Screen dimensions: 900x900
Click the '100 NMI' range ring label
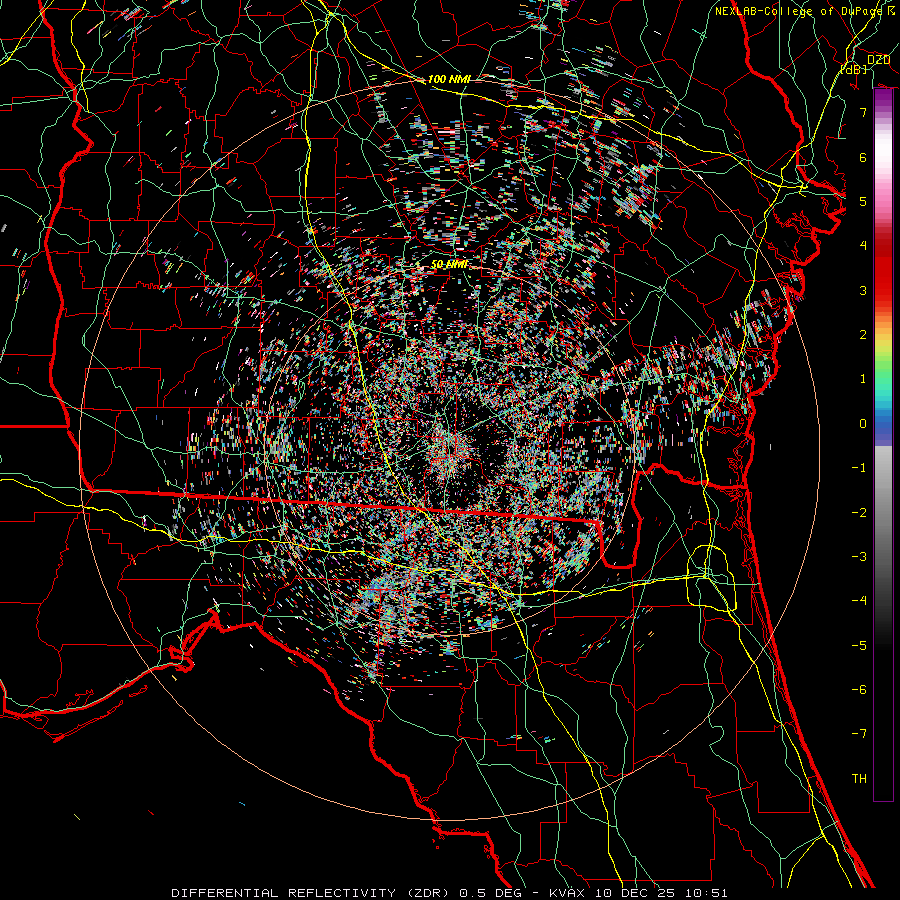(449, 79)
